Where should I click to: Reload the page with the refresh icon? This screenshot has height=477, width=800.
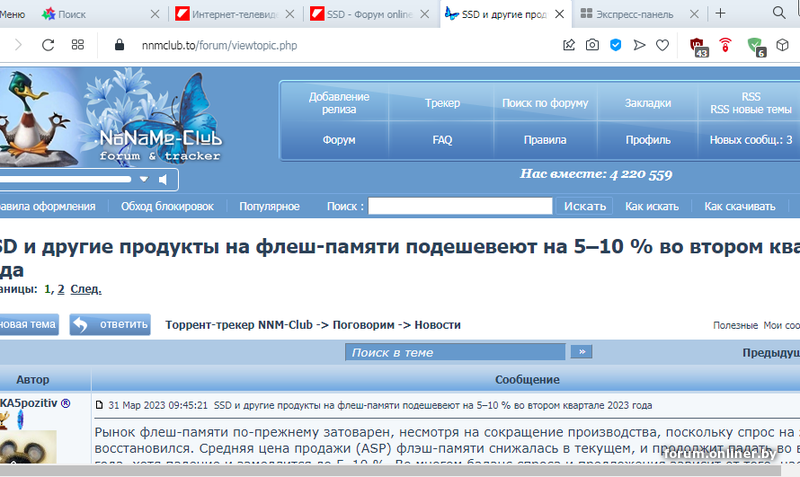point(48,45)
